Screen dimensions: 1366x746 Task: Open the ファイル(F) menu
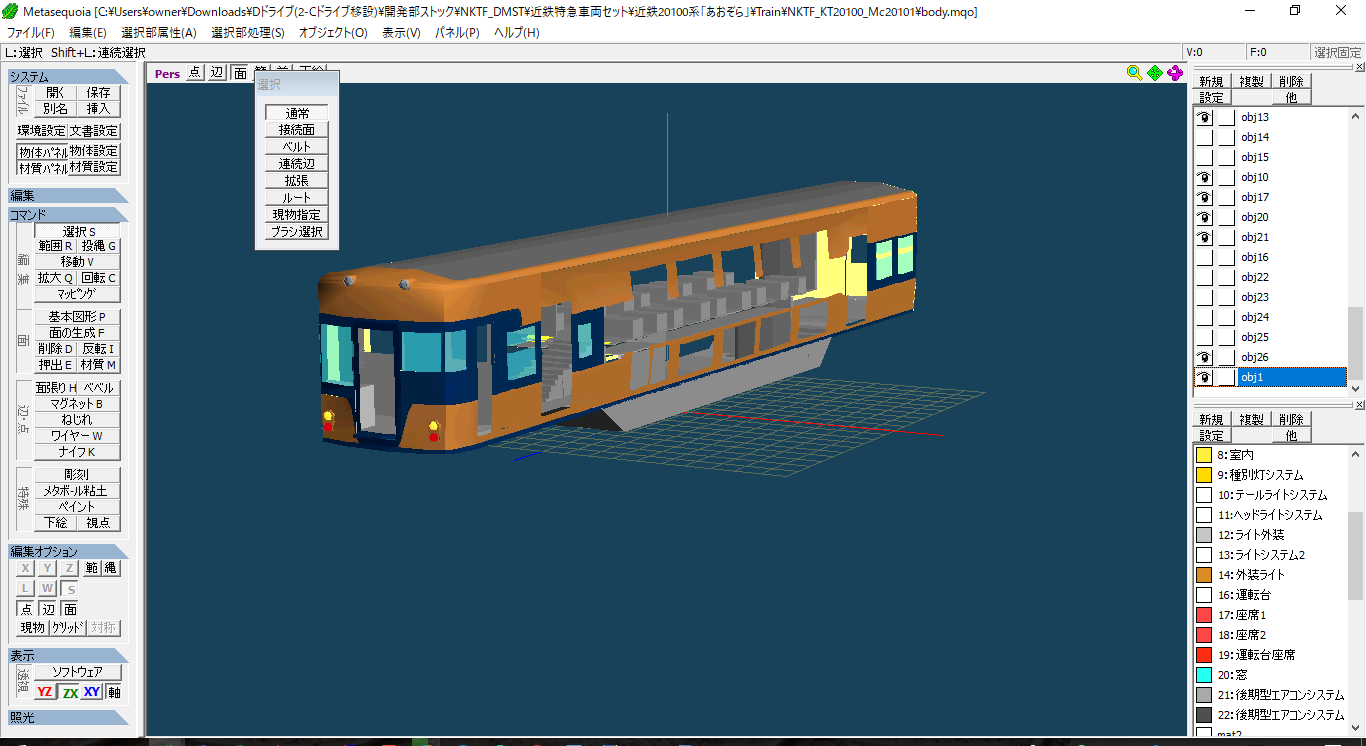(31, 33)
